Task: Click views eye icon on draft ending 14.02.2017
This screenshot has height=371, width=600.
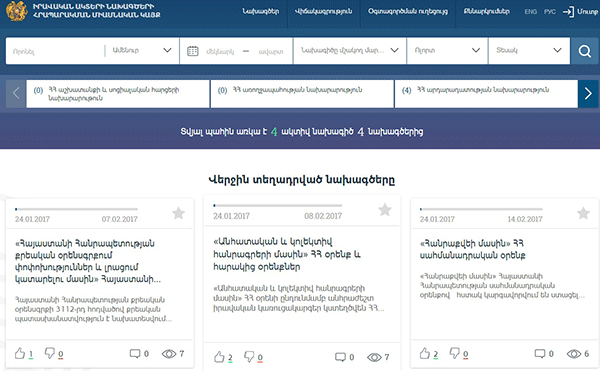Action: 574,354
